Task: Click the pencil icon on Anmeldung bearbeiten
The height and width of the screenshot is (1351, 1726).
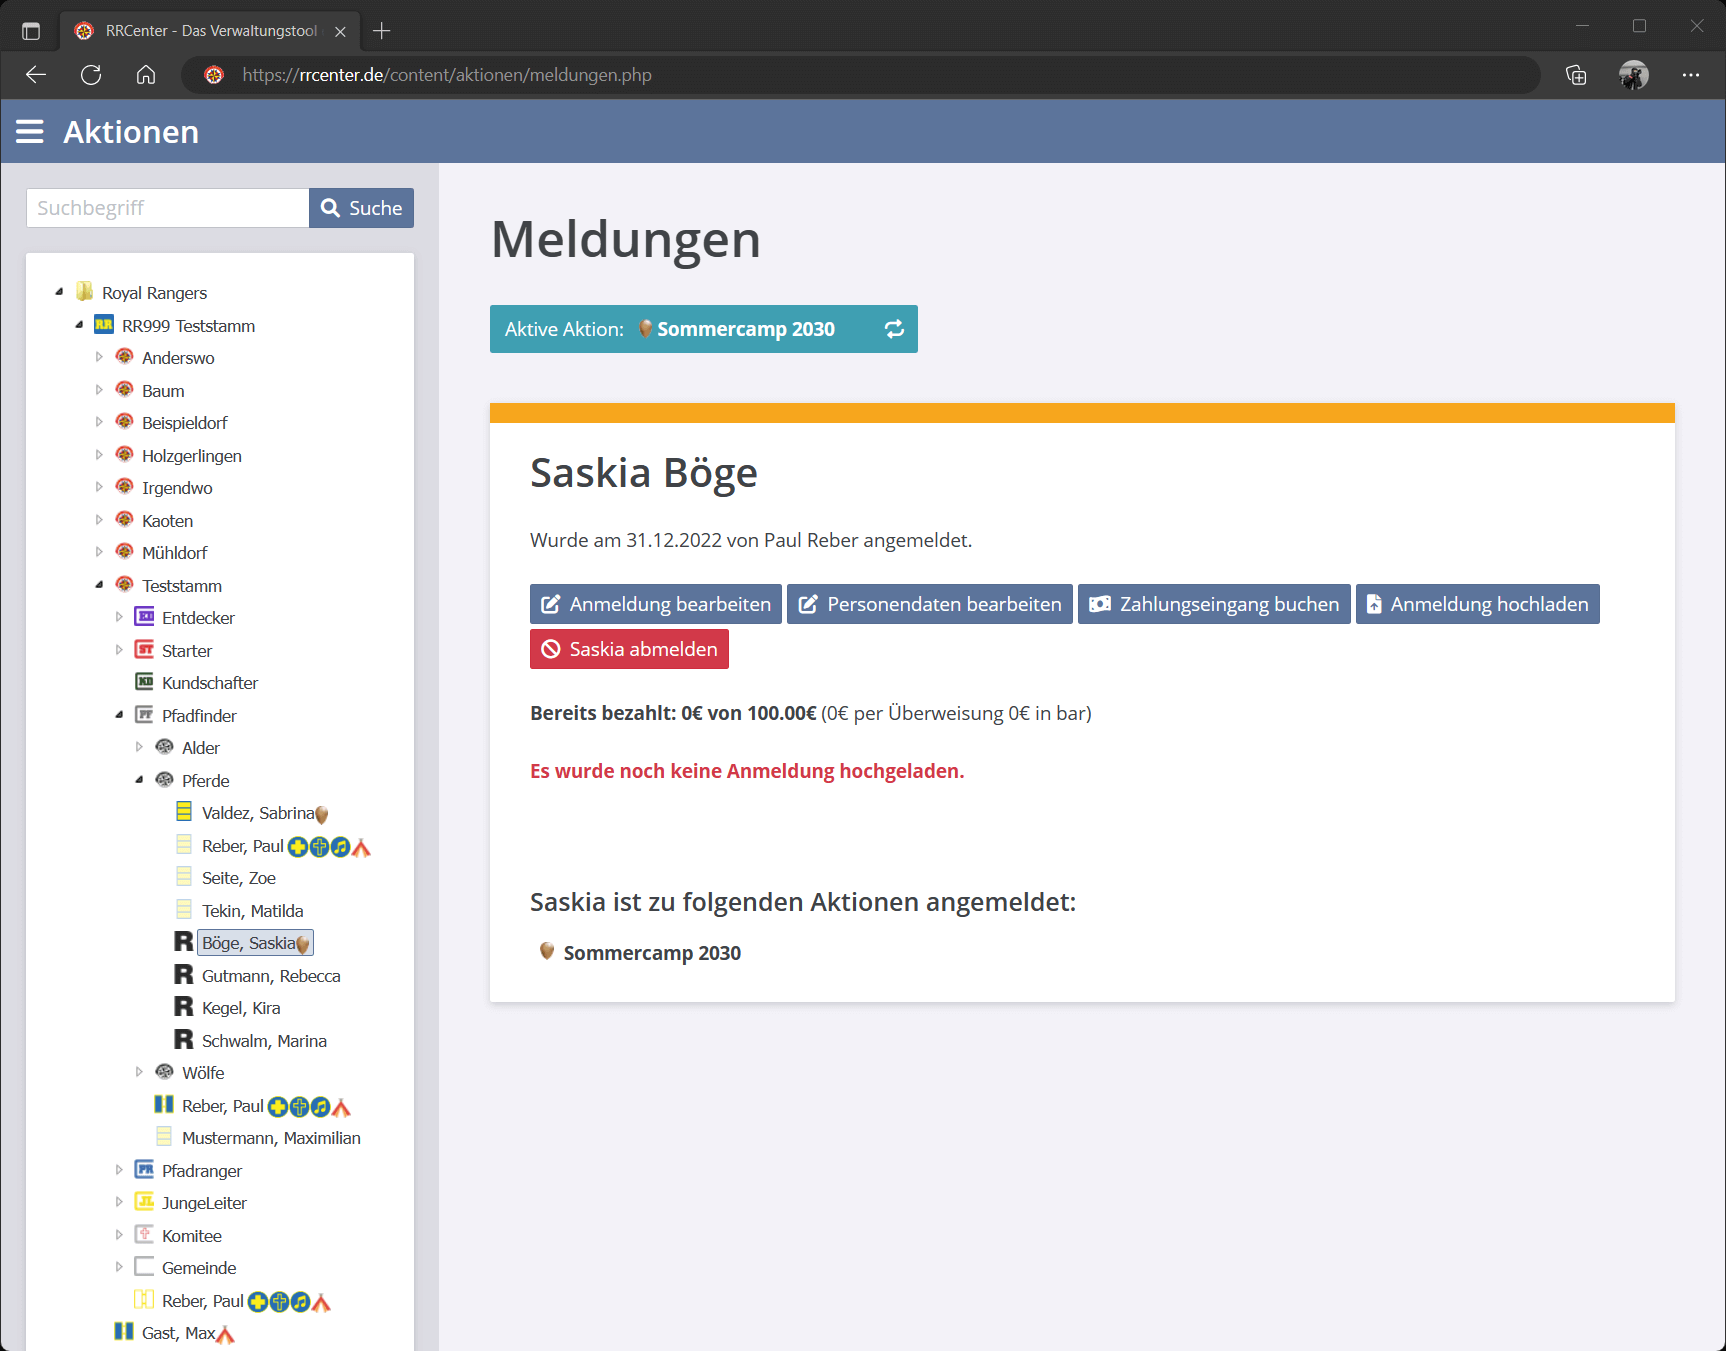Action: tap(550, 604)
